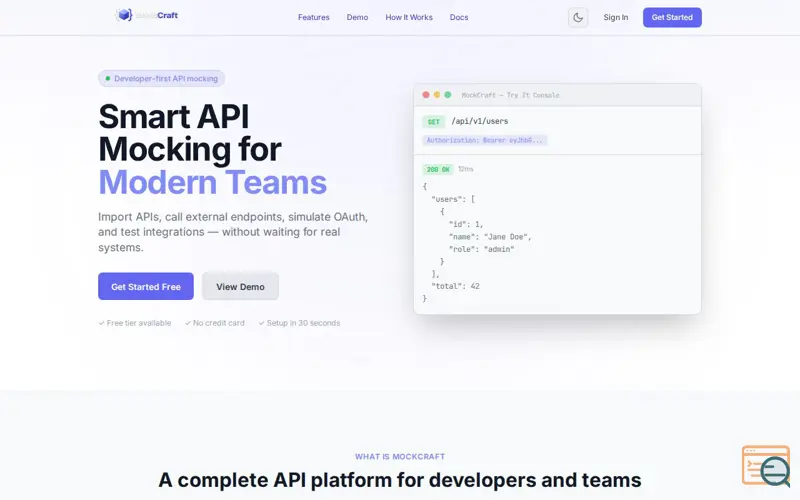Screen dimensions: 800x500
Task: Toggle dark mode with the moon icon
Action: [x=578, y=17]
